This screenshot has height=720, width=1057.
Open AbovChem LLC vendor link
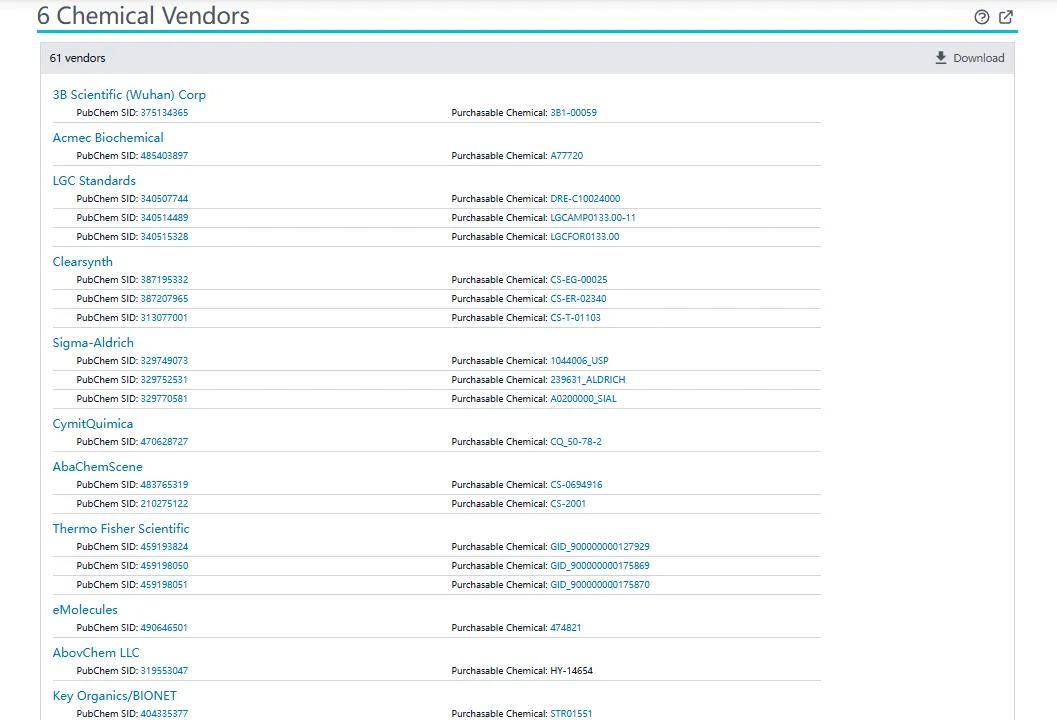click(96, 653)
